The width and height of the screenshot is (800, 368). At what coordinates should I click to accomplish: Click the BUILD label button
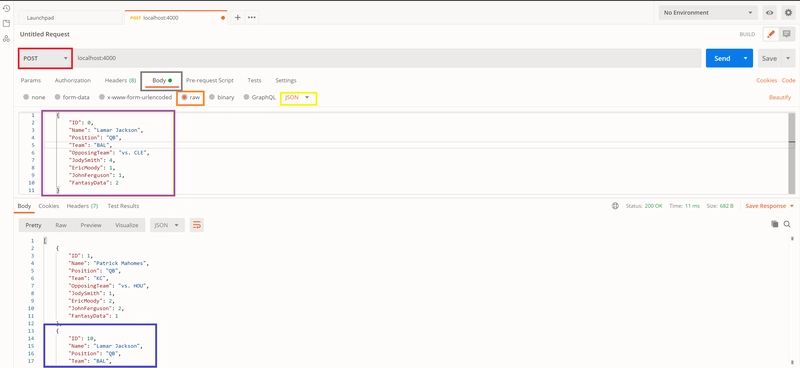point(747,34)
